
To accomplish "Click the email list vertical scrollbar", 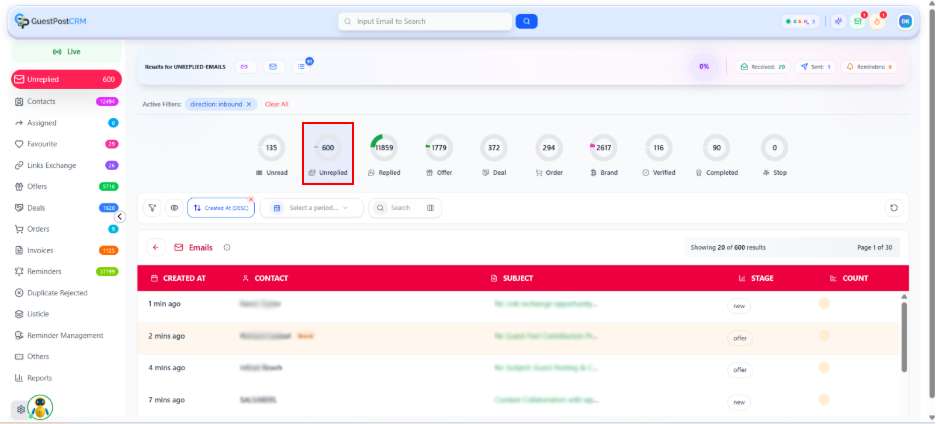I will click(904, 337).
